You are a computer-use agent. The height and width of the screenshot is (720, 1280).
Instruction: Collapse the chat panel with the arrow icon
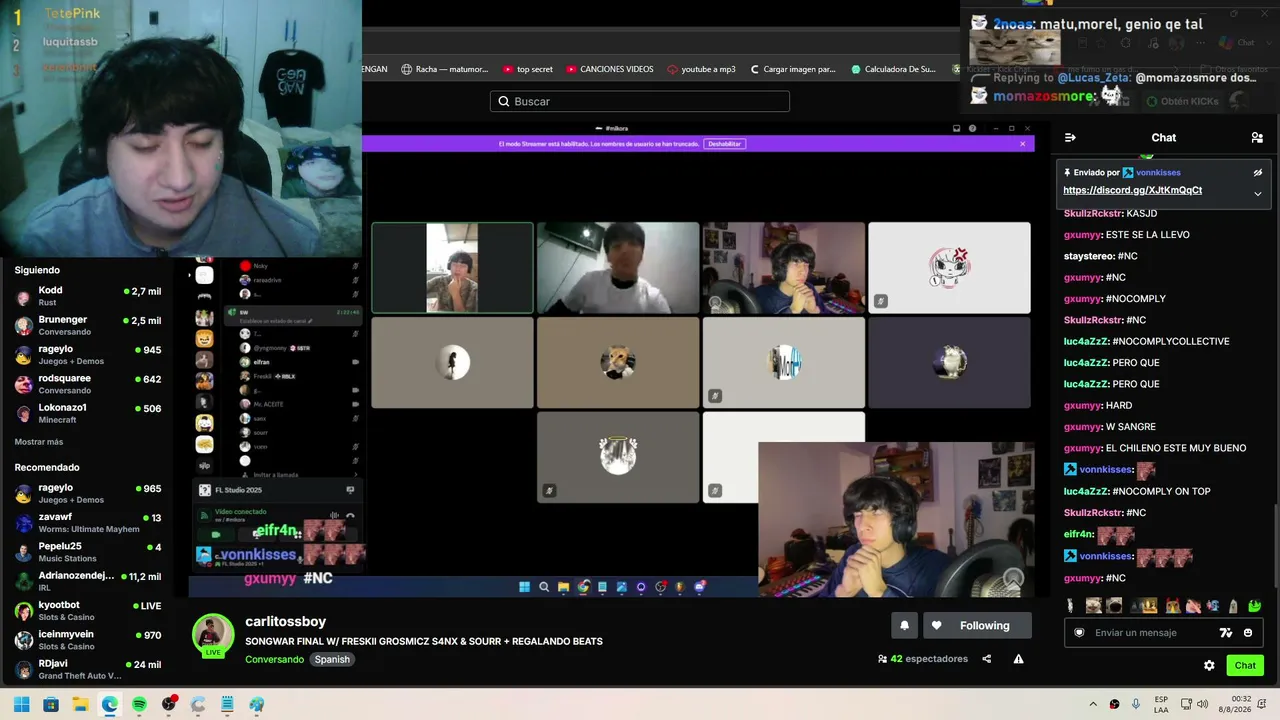coord(1070,138)
